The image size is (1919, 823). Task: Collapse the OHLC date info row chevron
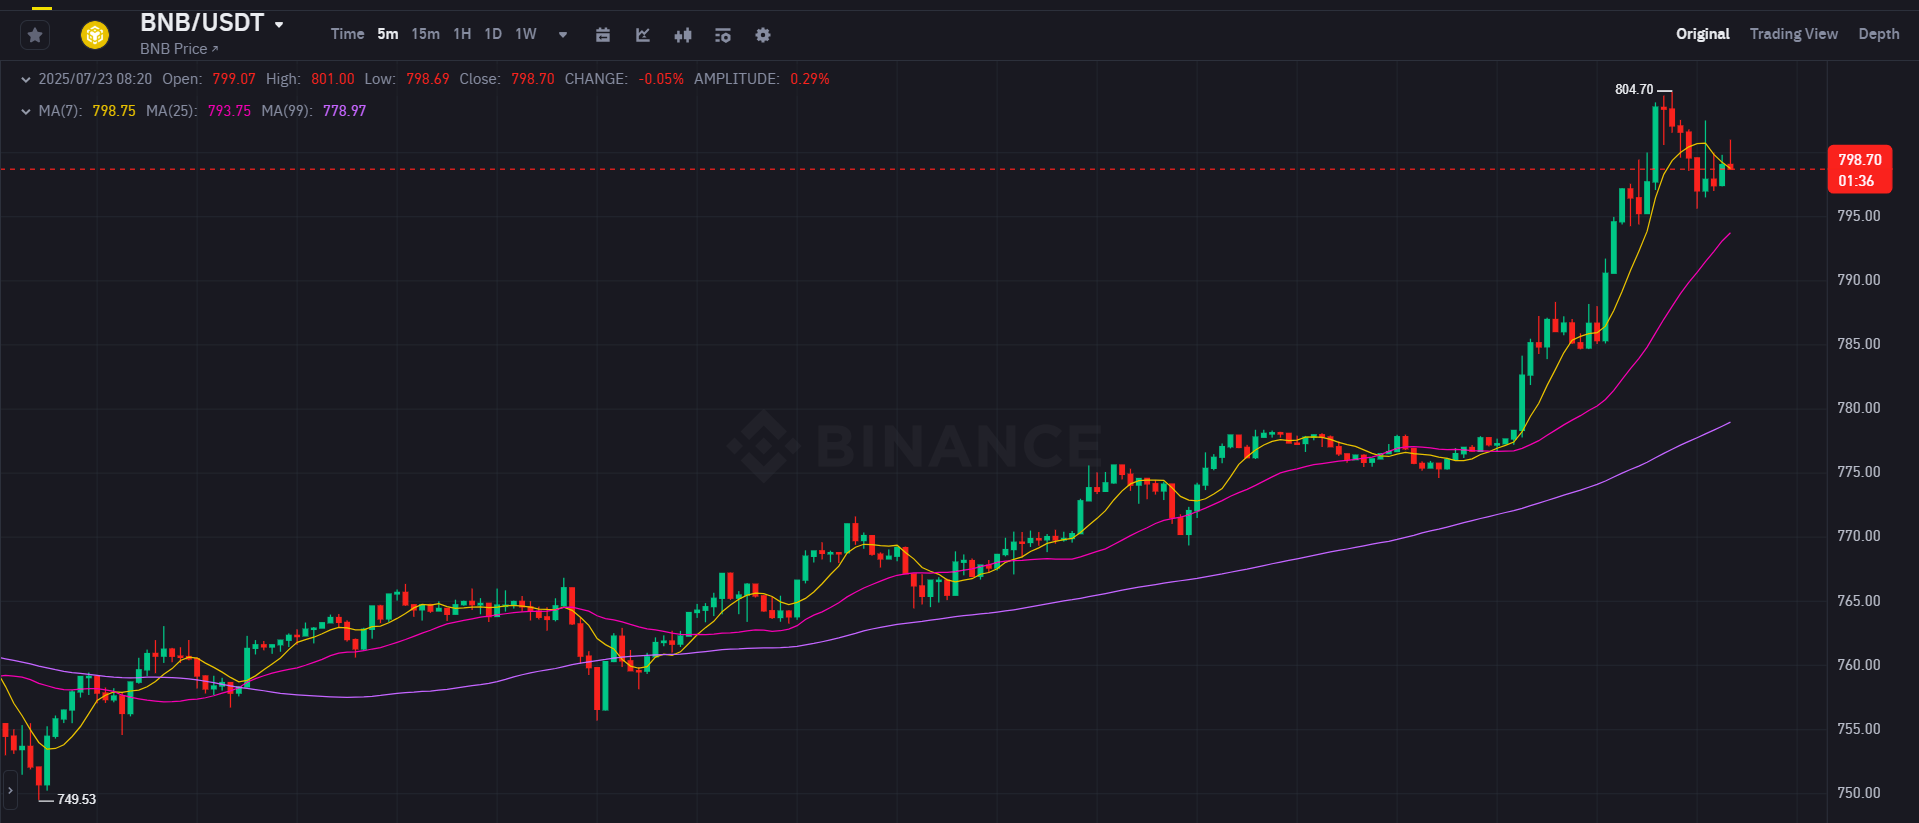(x=26, y=79)
